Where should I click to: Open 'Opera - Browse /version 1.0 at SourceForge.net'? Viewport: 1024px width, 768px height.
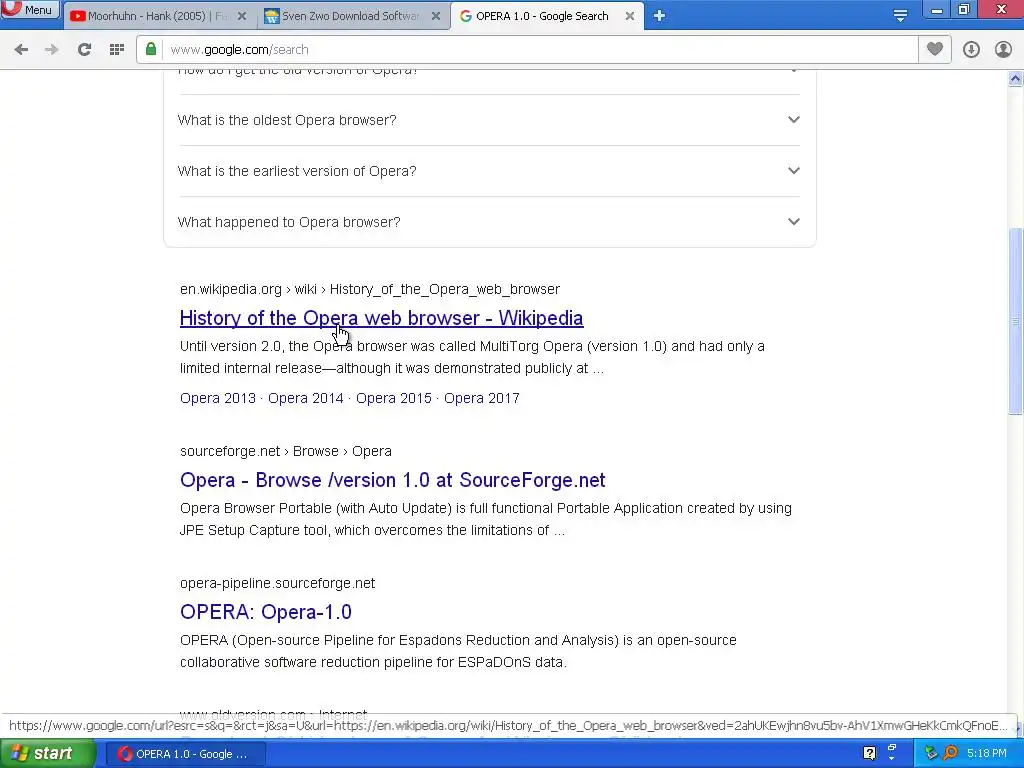pos(392,480)
